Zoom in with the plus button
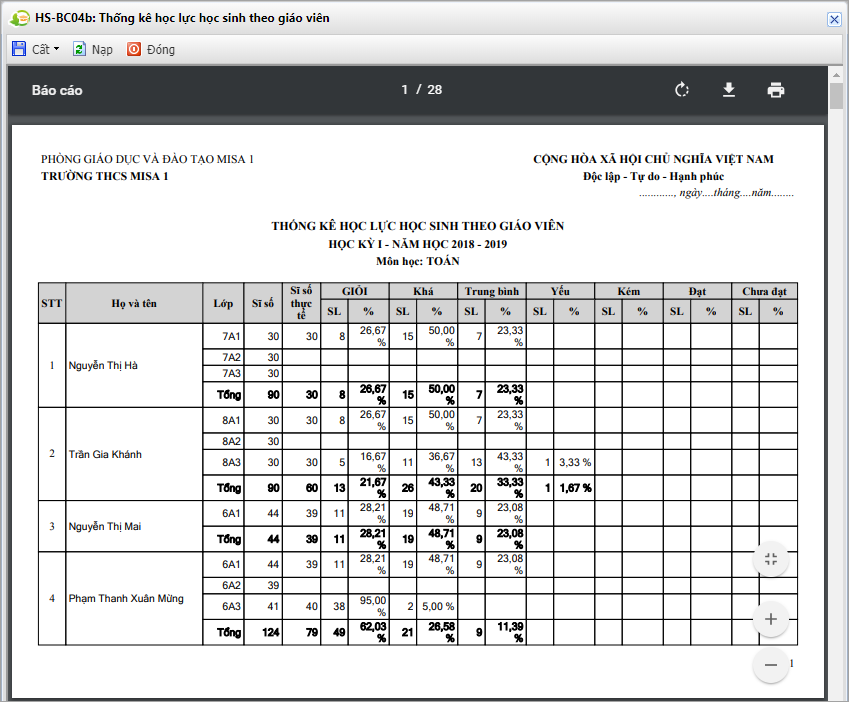This screenshot has width=849, height=702. pyautogui.click(x=770, y=619)
